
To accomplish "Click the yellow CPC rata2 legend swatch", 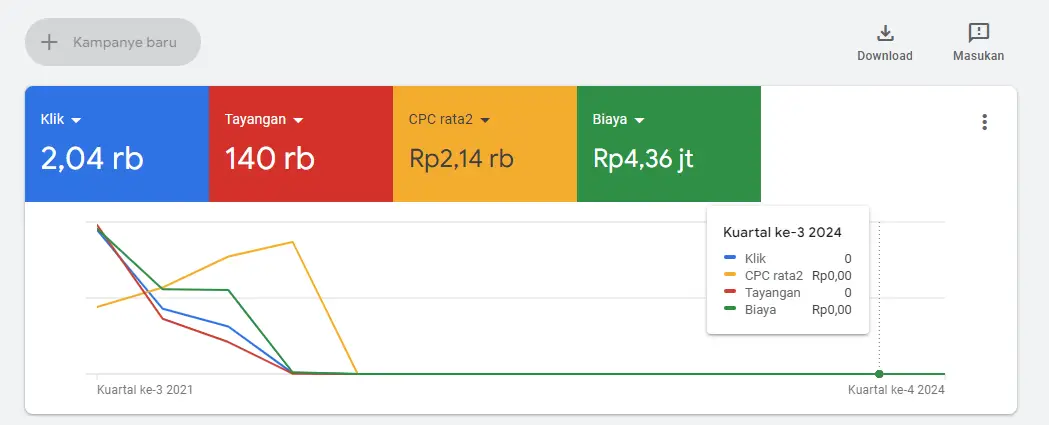I will click(730, 275).
